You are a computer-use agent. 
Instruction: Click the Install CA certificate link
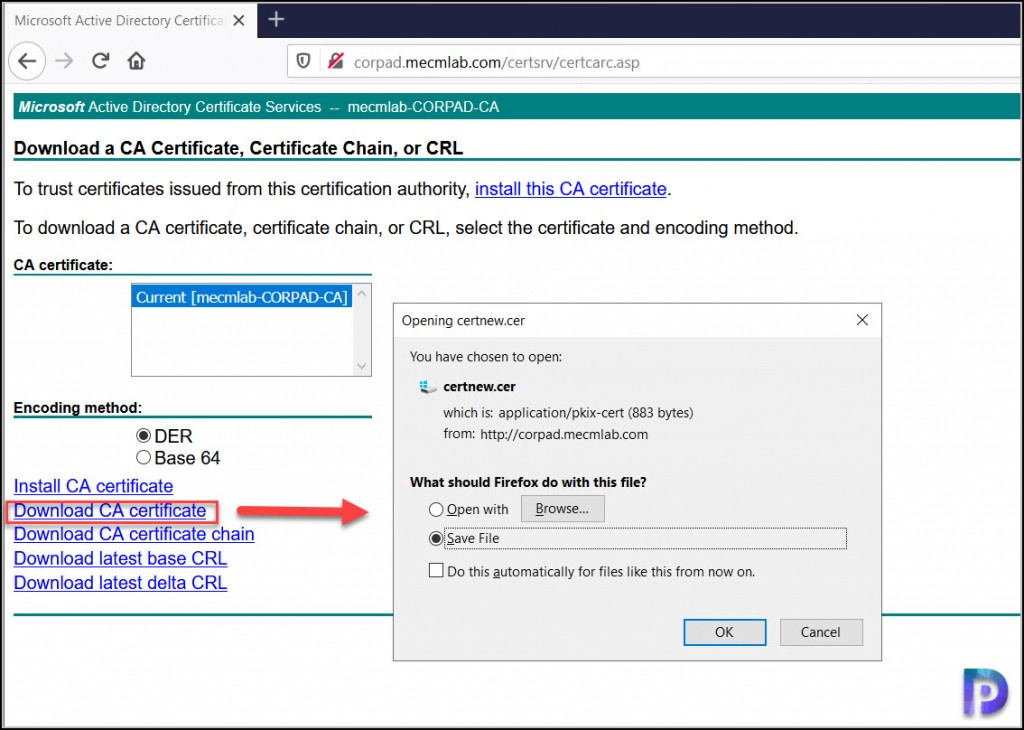[93, 486]
